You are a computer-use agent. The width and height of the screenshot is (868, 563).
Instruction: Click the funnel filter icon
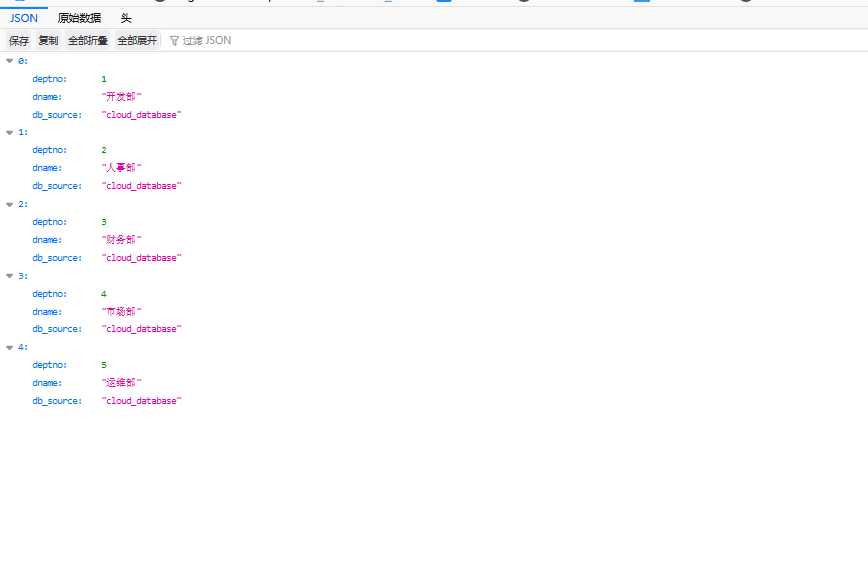(x=174, y=41)
